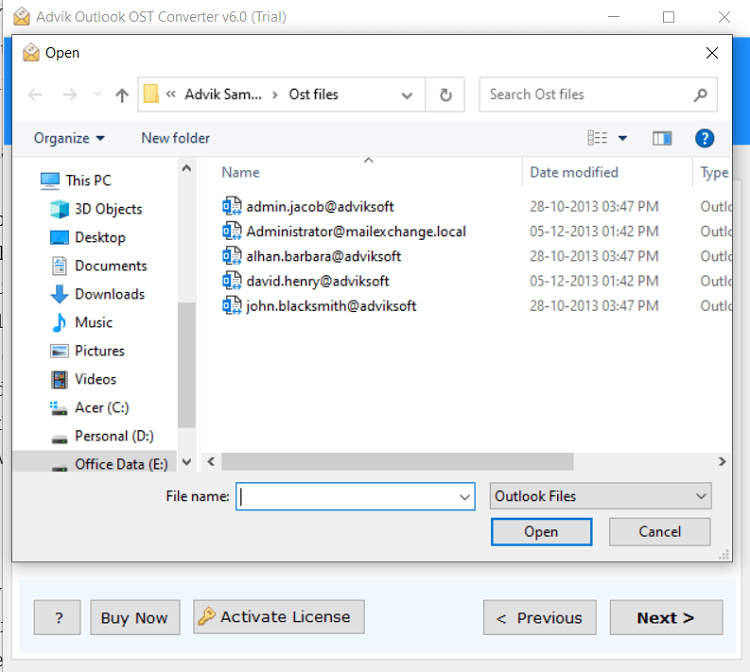Click the Back navigation arrow
The height and width of the screenshot is (672, 750).
click(x=35, y=95)
